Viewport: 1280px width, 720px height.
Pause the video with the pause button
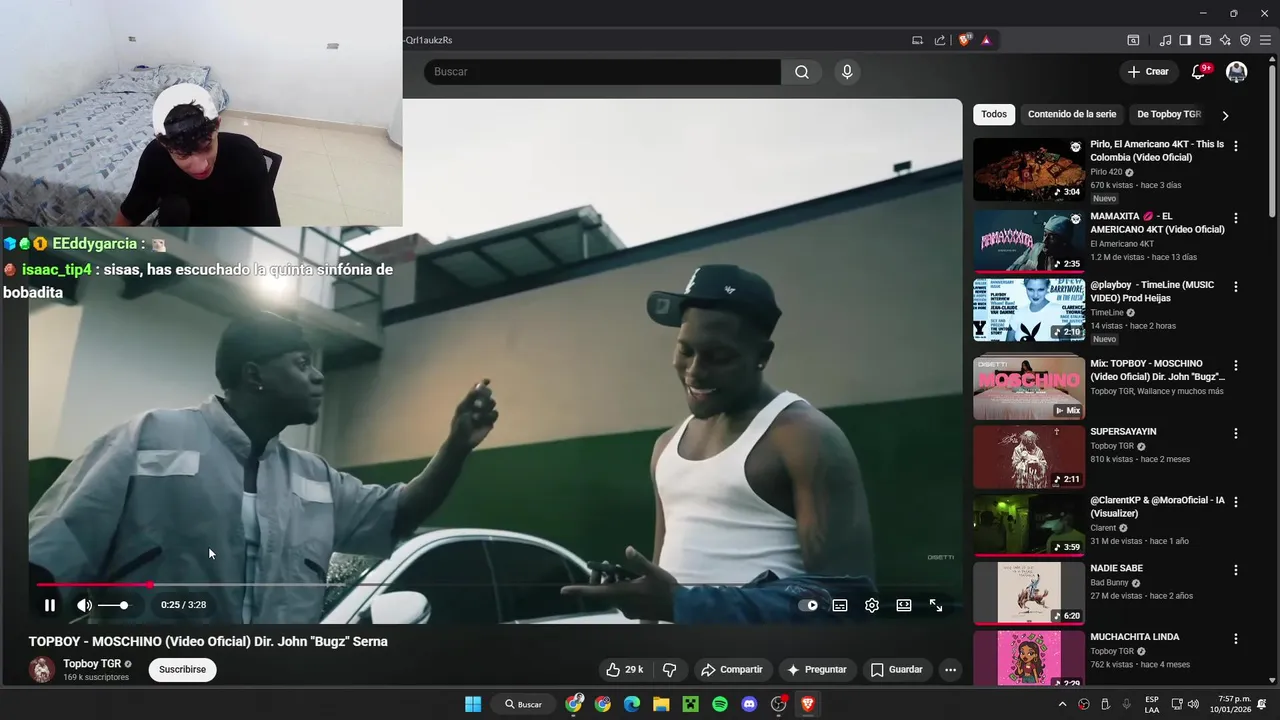50,605
